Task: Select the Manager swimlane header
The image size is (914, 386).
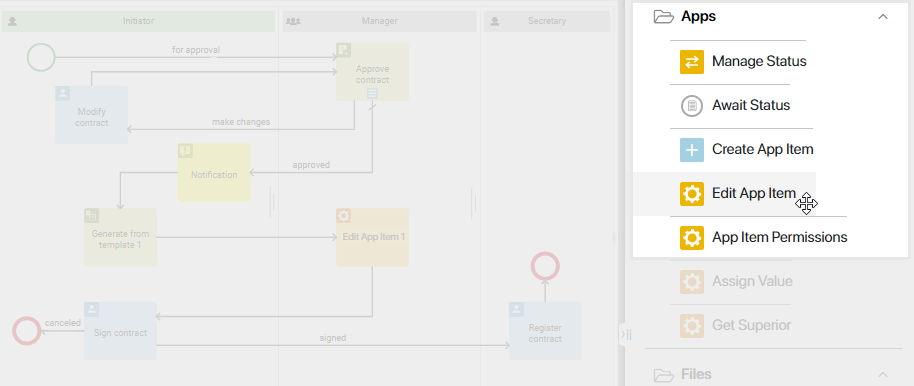Action: pyautogui.click(x=379, y=21)
